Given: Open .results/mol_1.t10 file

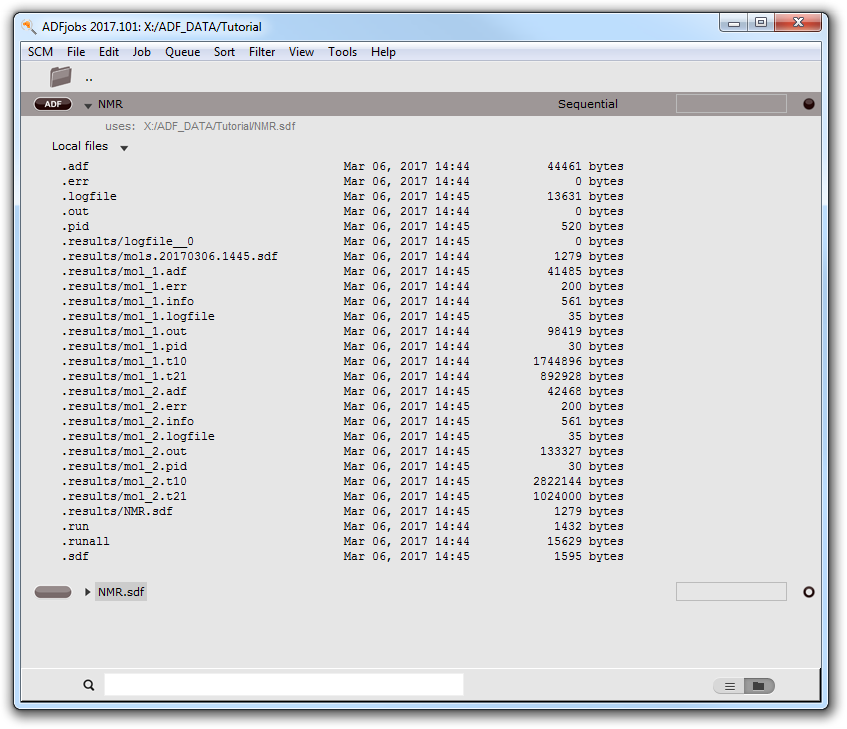Looking at the screenshot, I should 124,361.
